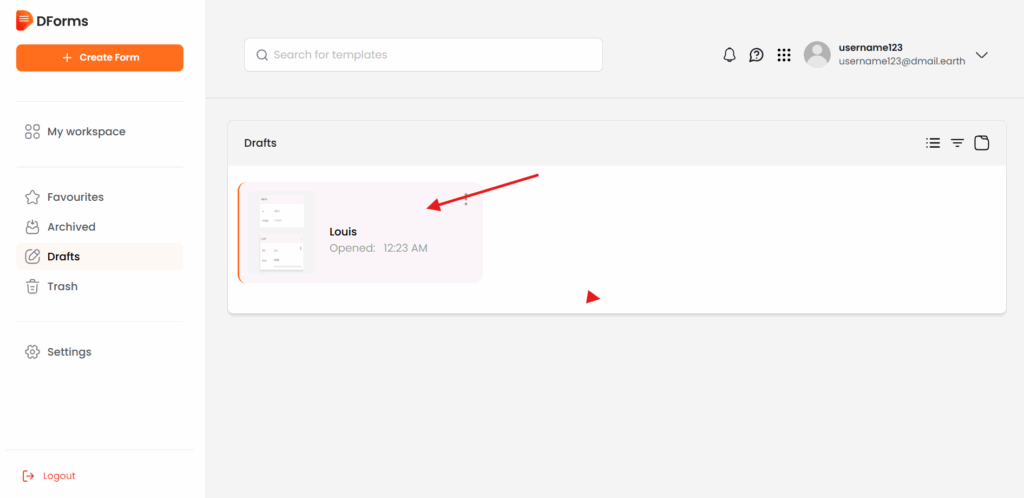Go to My workspace

click(86, 132)
